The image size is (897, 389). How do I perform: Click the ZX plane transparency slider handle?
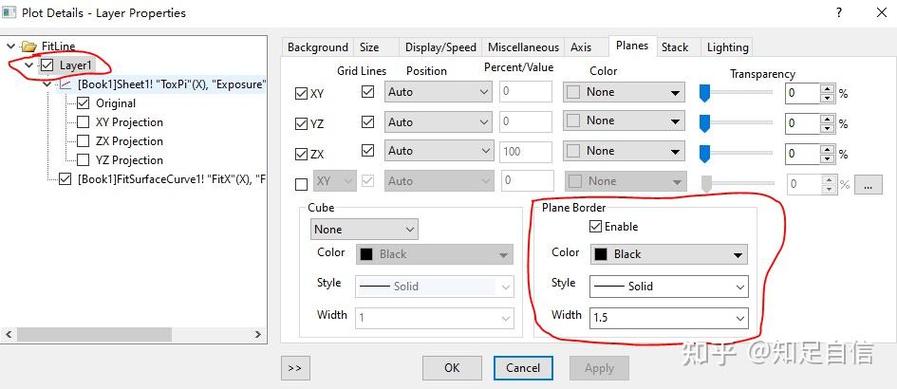click(705, 153)
